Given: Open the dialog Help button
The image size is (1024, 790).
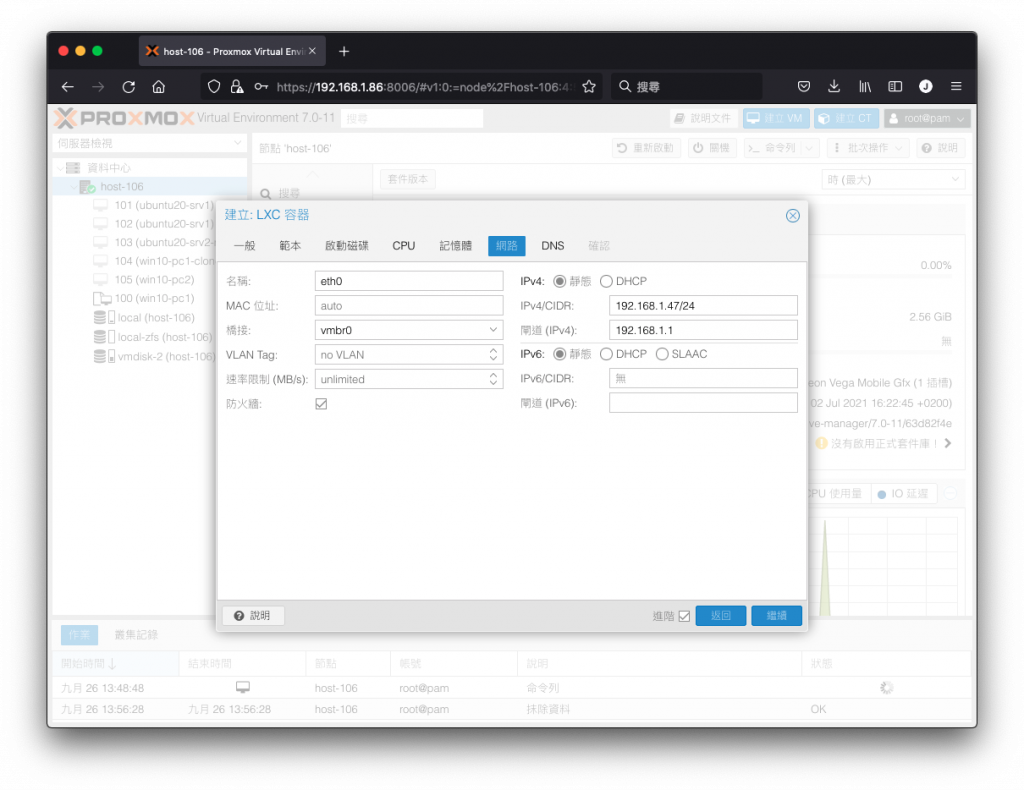Looking at the screenshot, I should click(253, 616).
